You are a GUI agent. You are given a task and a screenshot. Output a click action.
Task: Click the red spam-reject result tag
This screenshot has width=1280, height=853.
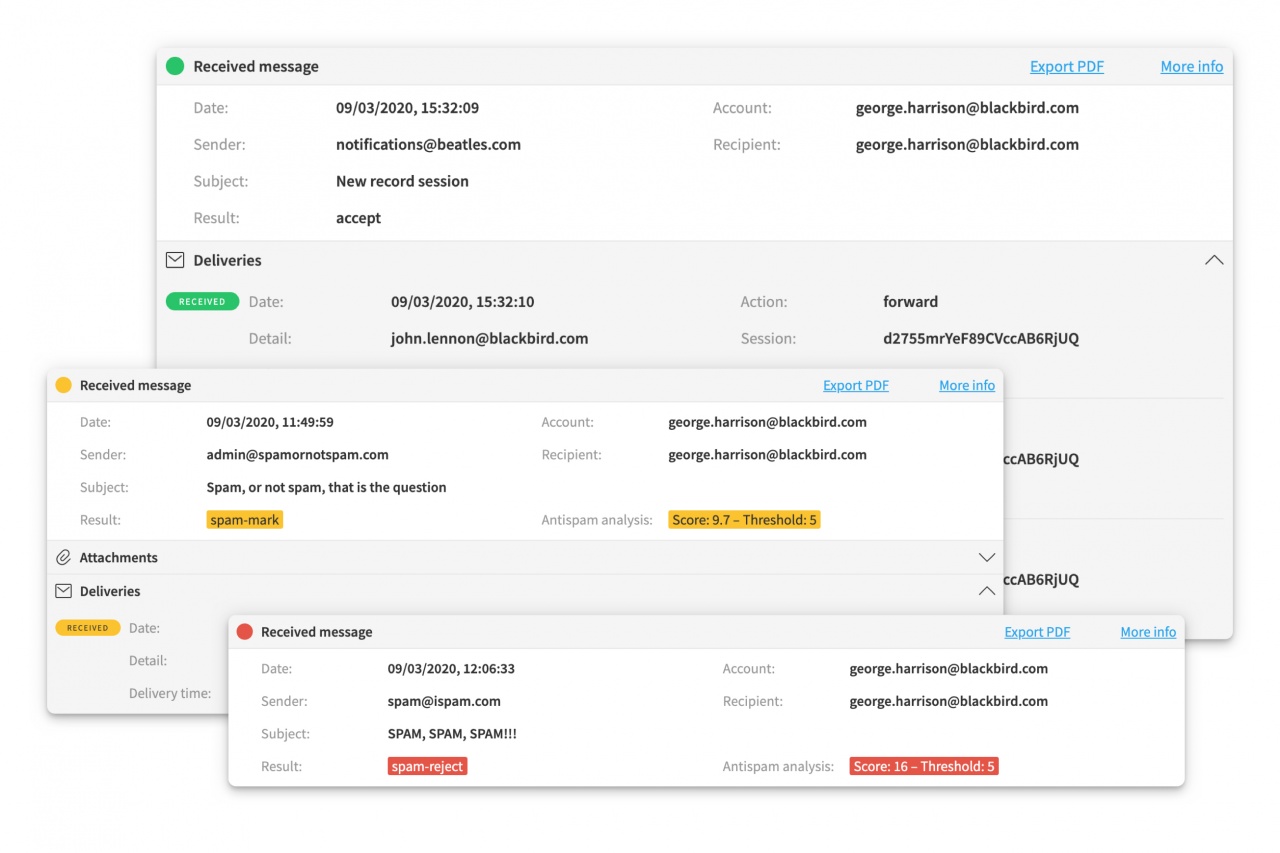tap(427, 767)
